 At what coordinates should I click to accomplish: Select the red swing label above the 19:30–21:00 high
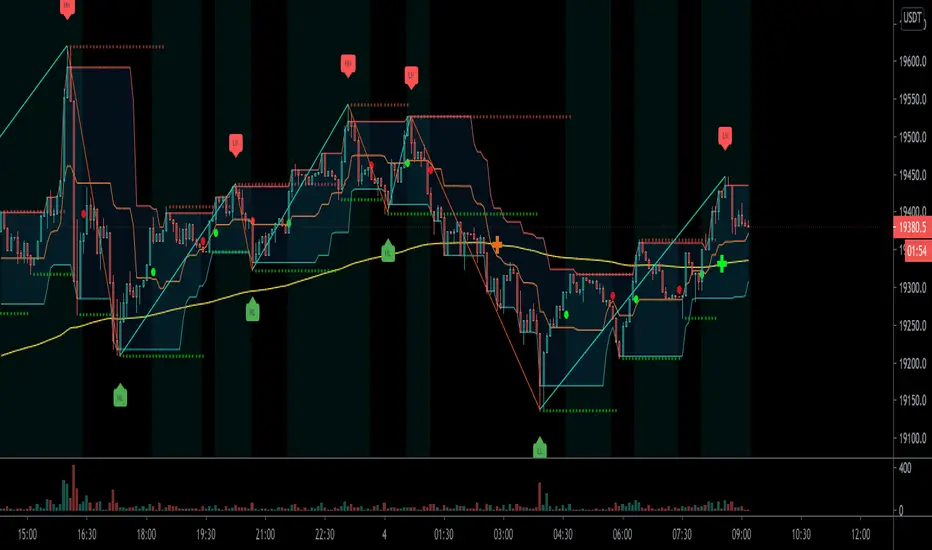235,145
